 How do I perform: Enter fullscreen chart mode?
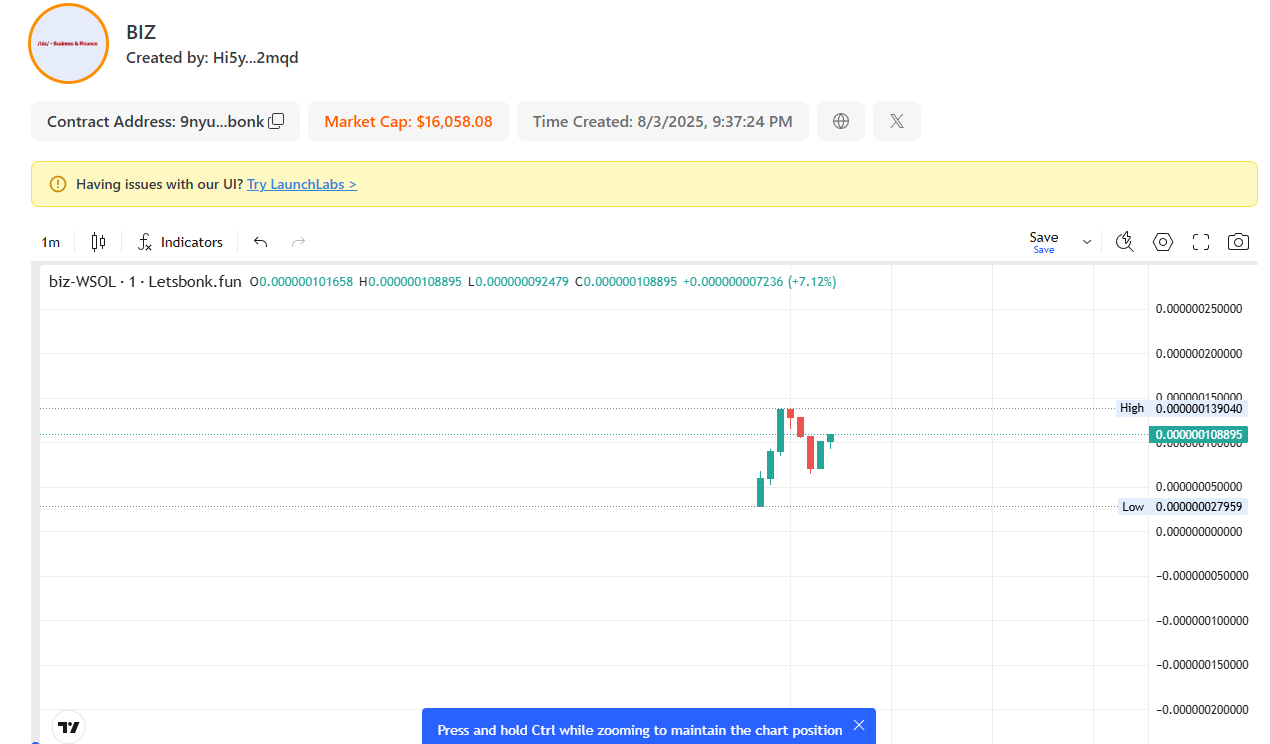click(x=1201, y=242)
